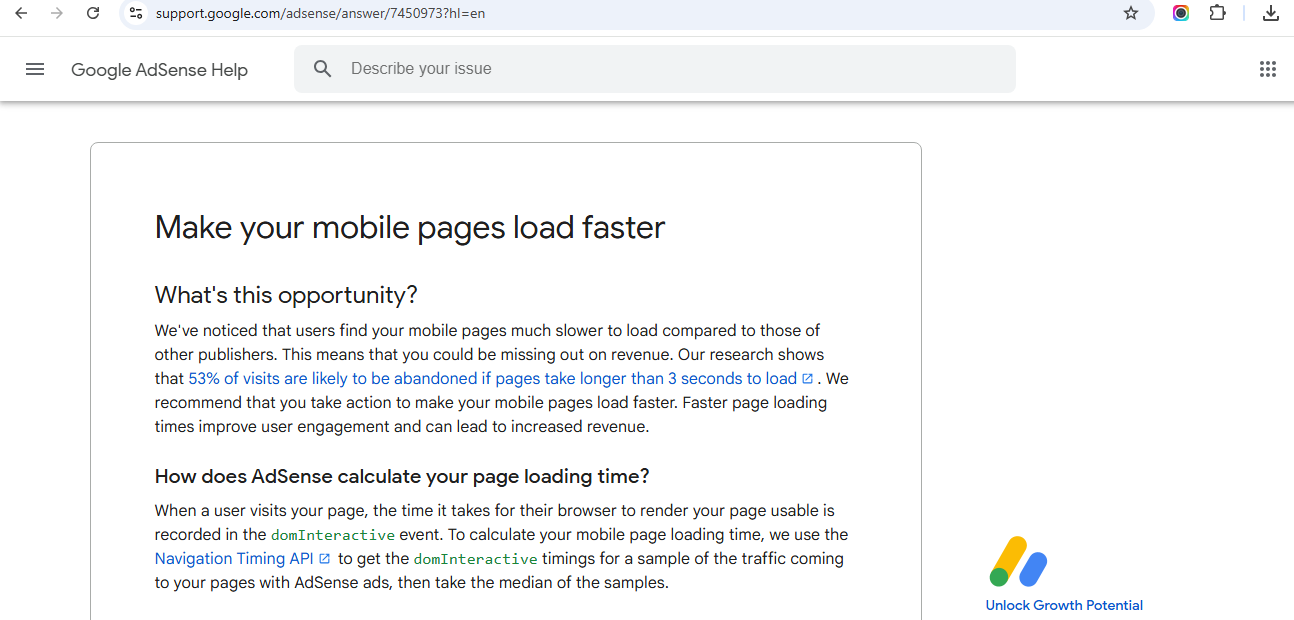
Task: Open the hamburger main menu
Action: (x=35, y=69)
